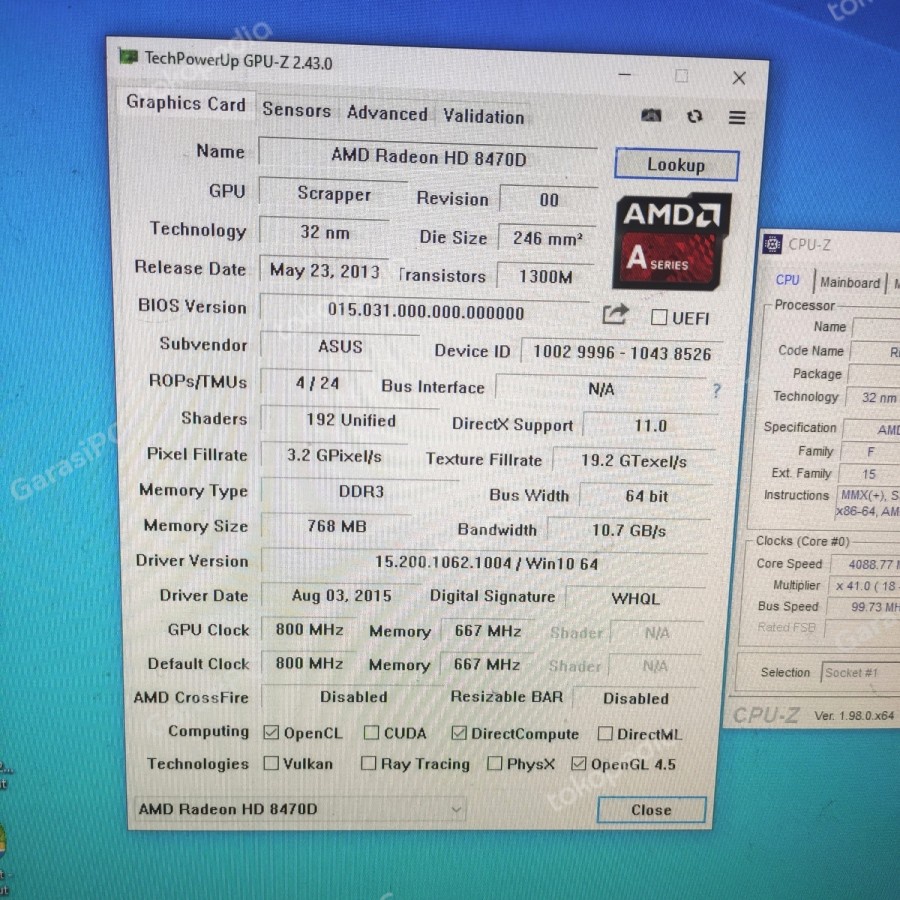The image size is (900, 900).
Task: Toggle the DirectCompute checkbox
Action: coord(459,733)
